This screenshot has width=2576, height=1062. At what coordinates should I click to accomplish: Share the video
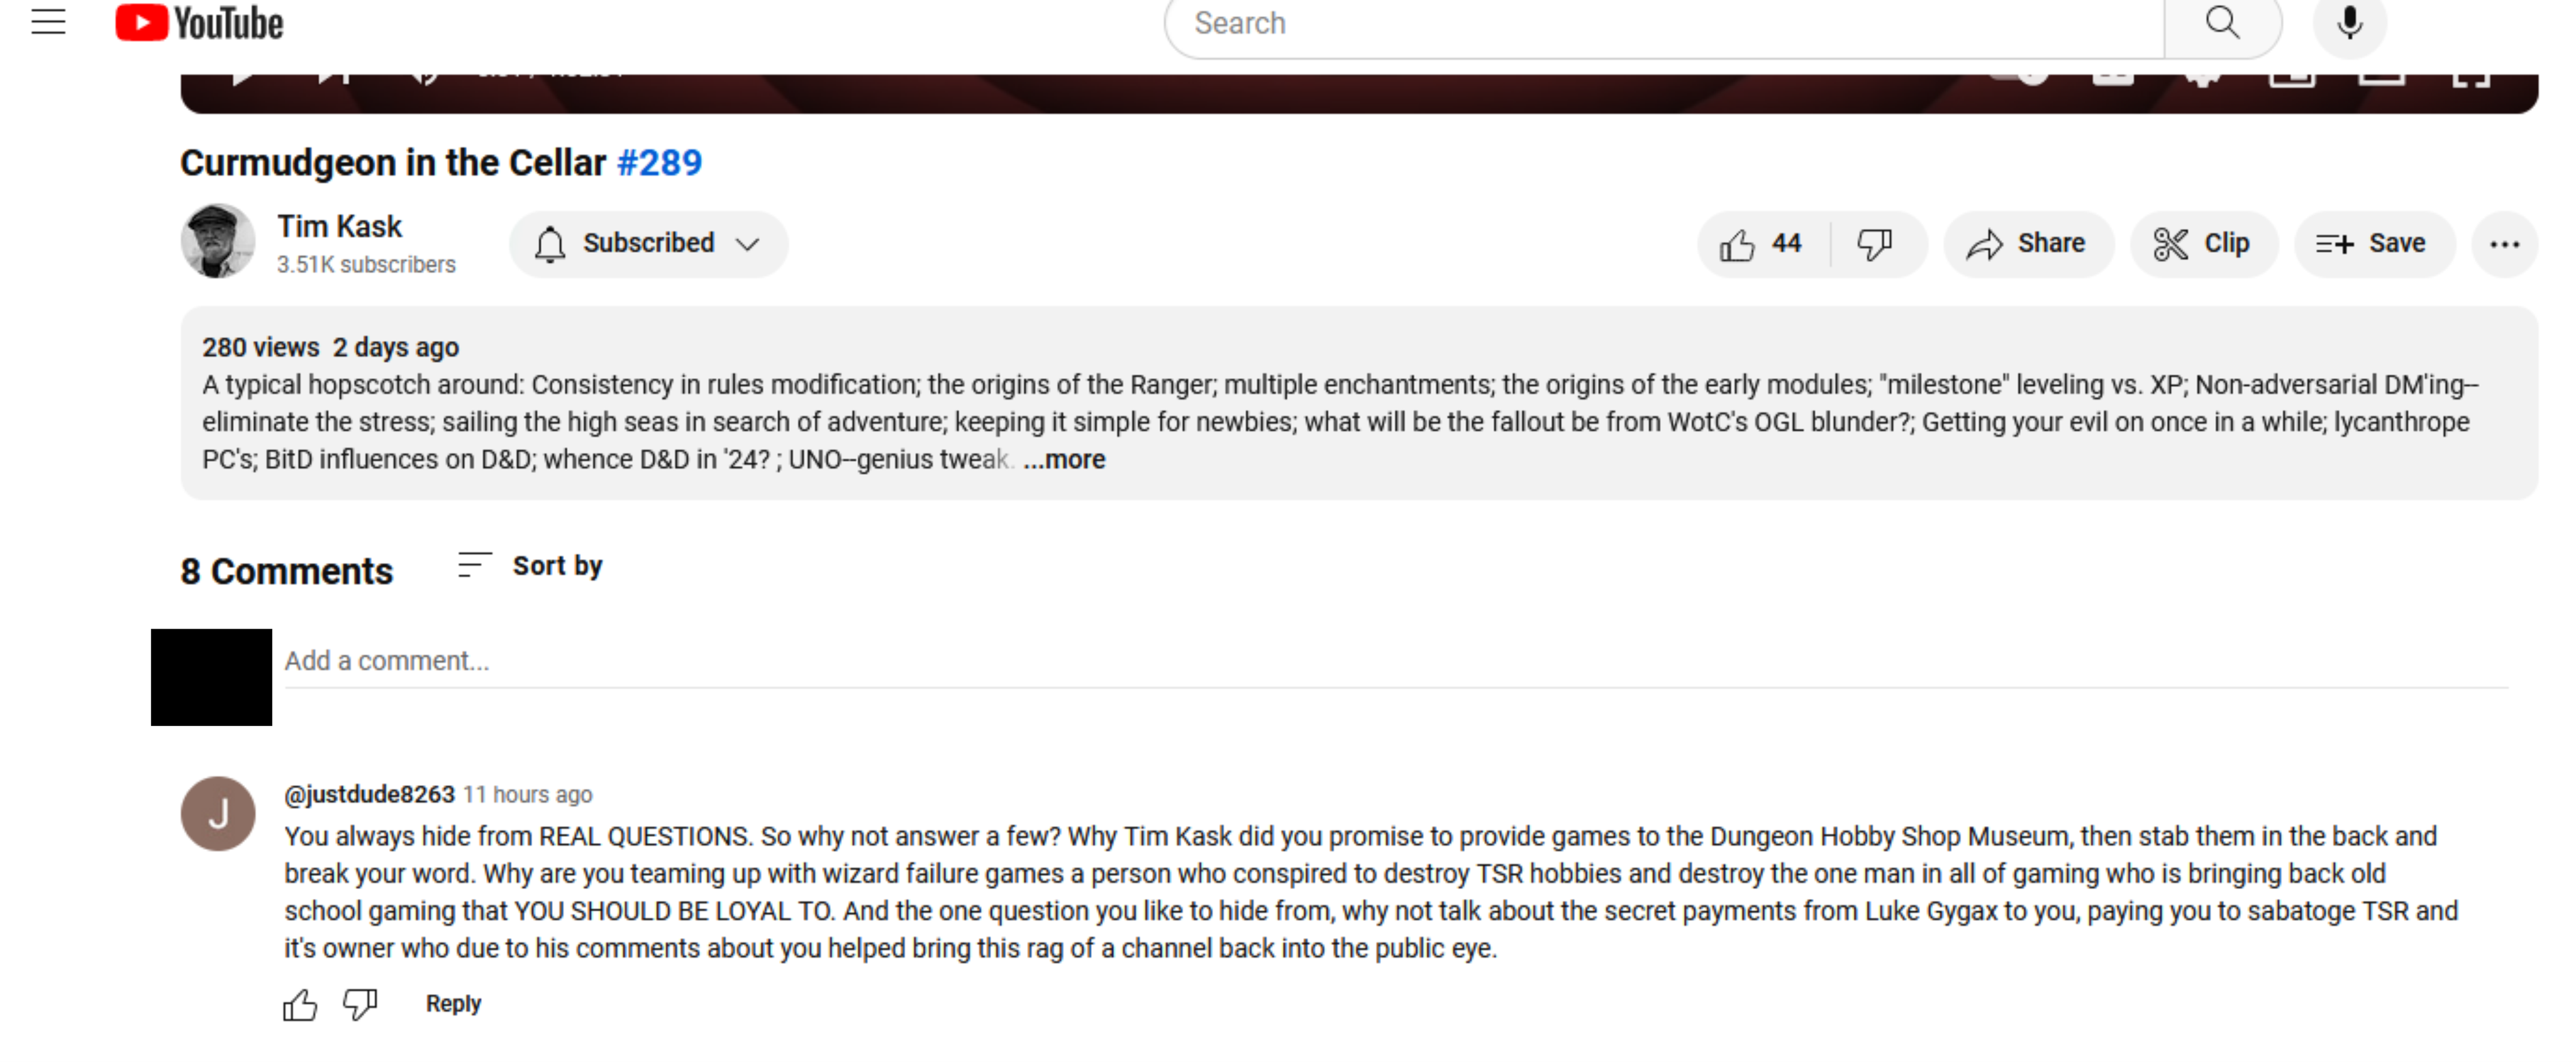2026,244
